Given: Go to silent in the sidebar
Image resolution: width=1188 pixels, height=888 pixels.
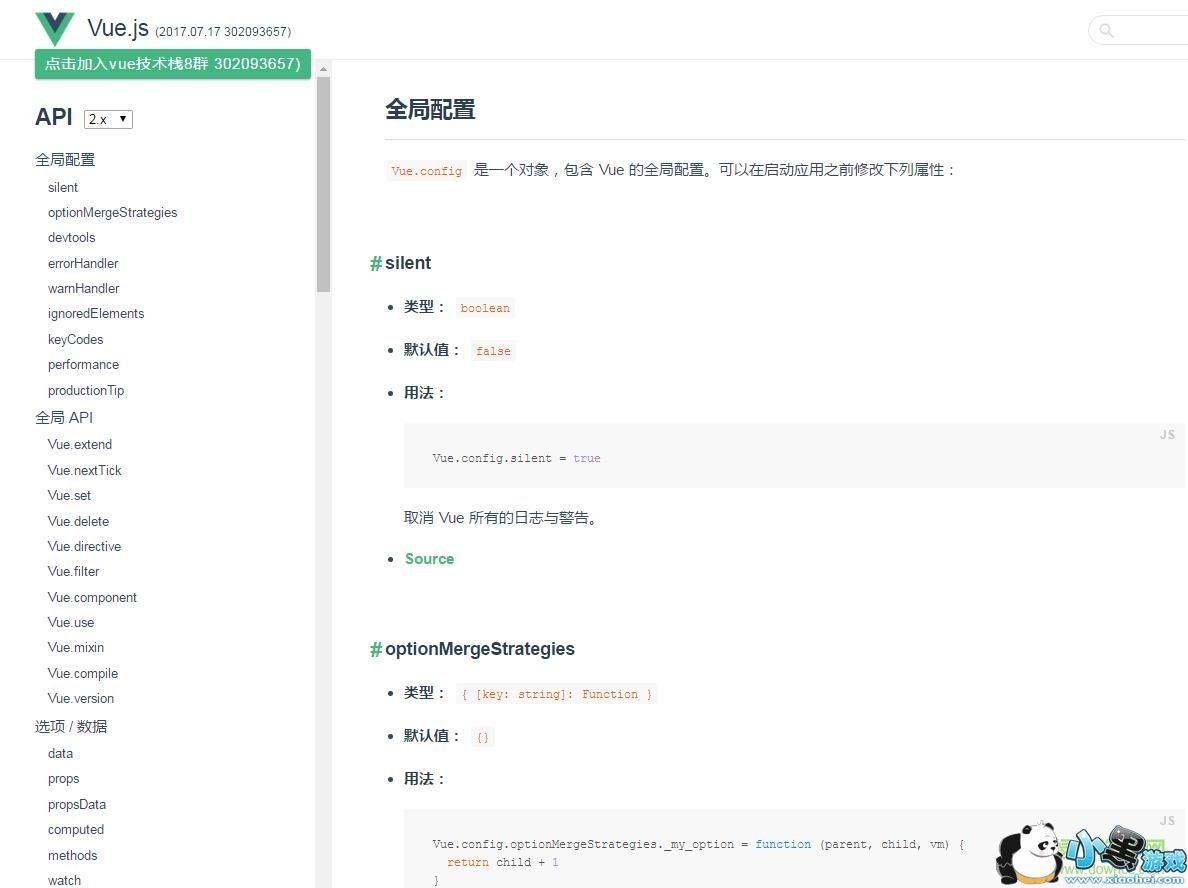Looking at the screenshot, I should point(63,187).
